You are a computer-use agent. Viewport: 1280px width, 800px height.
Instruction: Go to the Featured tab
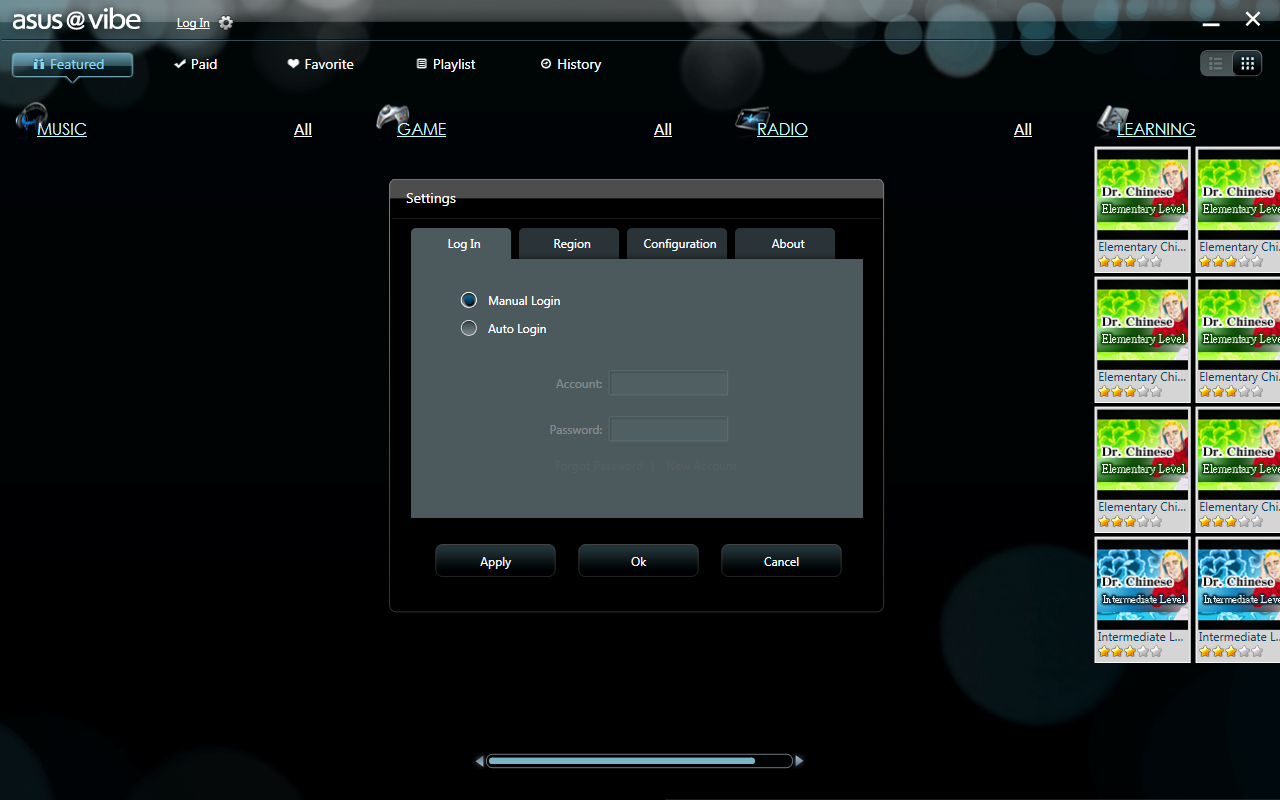tap(72, 65)
